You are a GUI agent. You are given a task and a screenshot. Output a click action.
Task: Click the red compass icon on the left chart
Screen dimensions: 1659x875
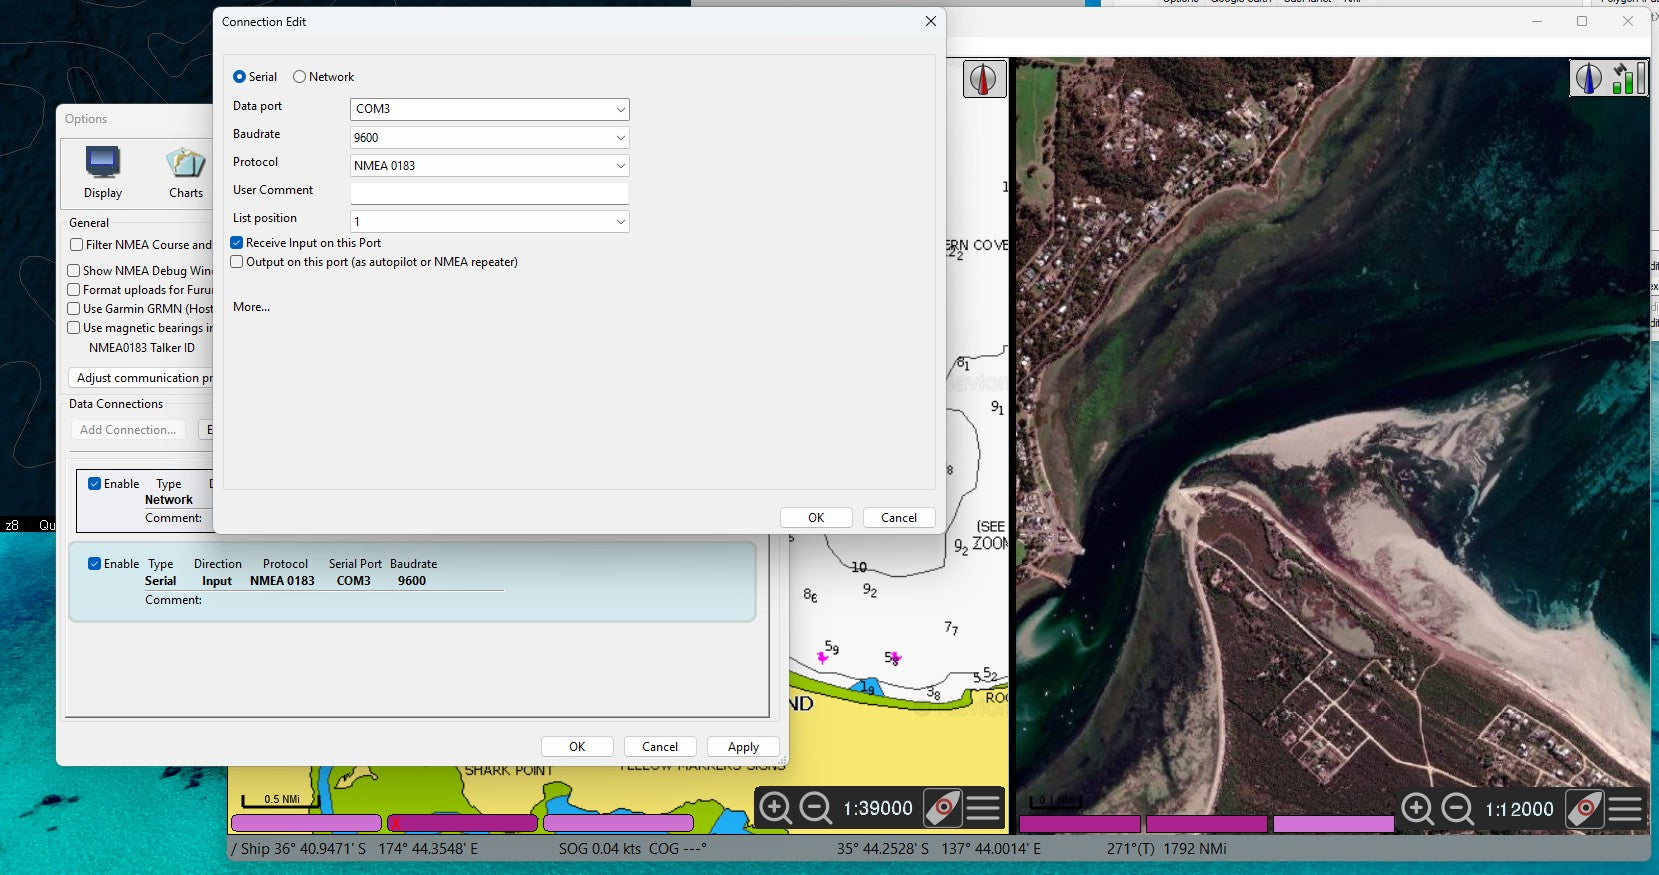tap(984, 79)
